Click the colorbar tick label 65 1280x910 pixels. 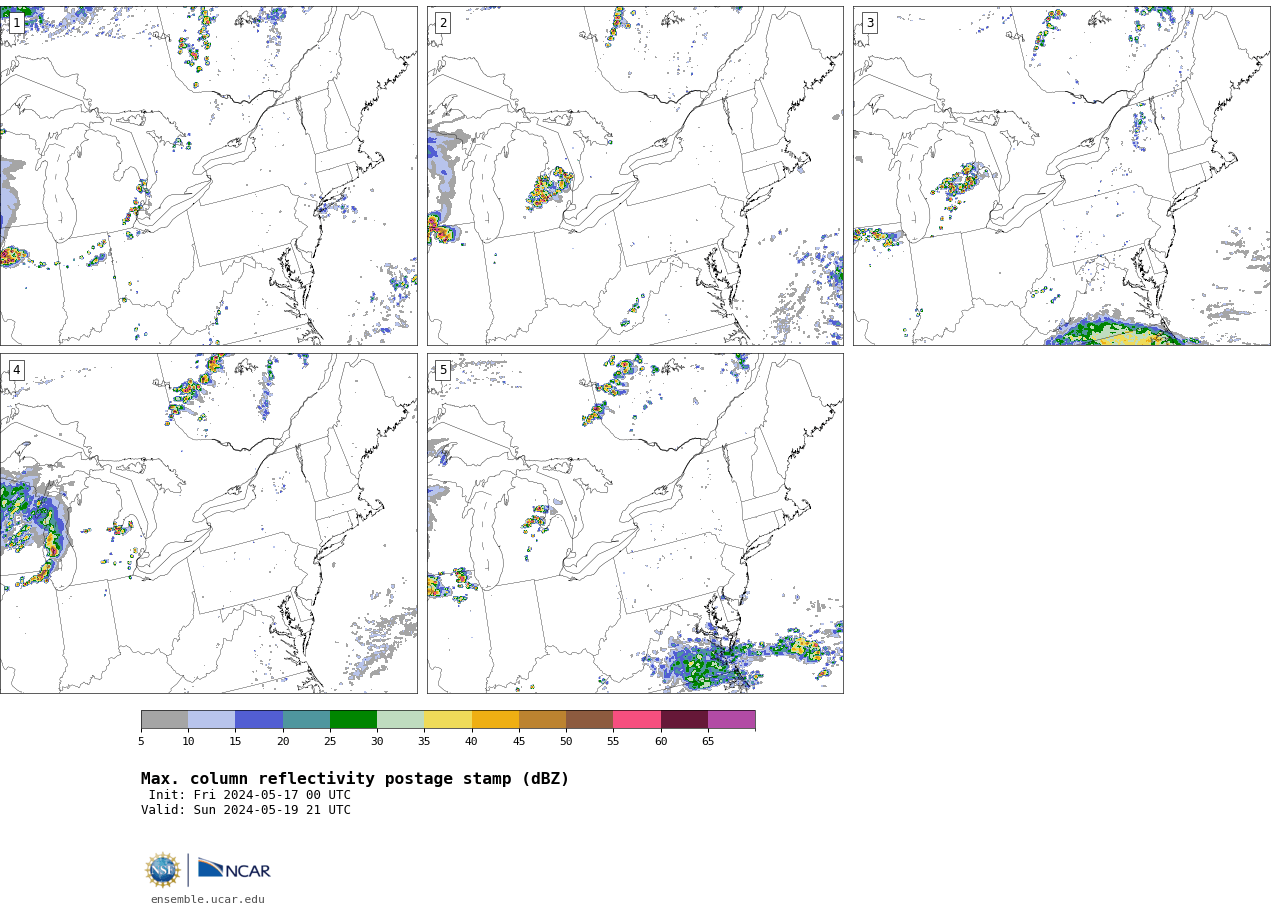[x=708, y=742]
